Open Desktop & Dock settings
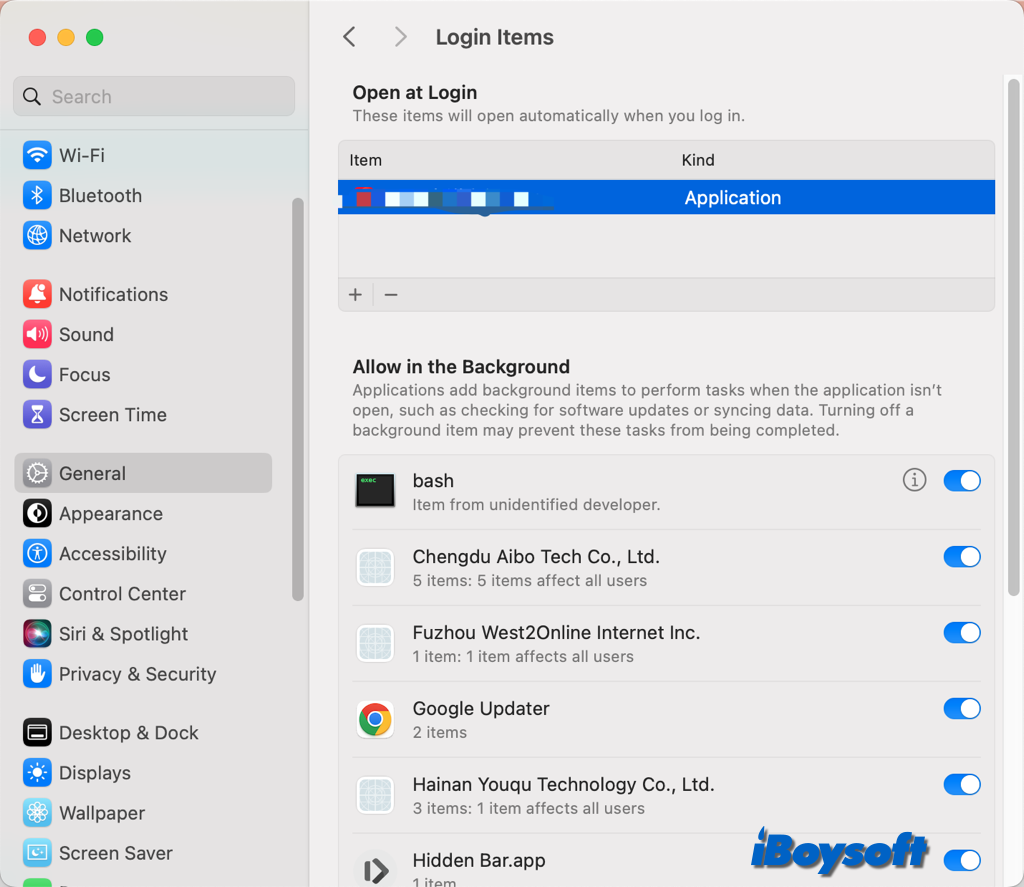The image size is (1024, 887). pos(128,733)
